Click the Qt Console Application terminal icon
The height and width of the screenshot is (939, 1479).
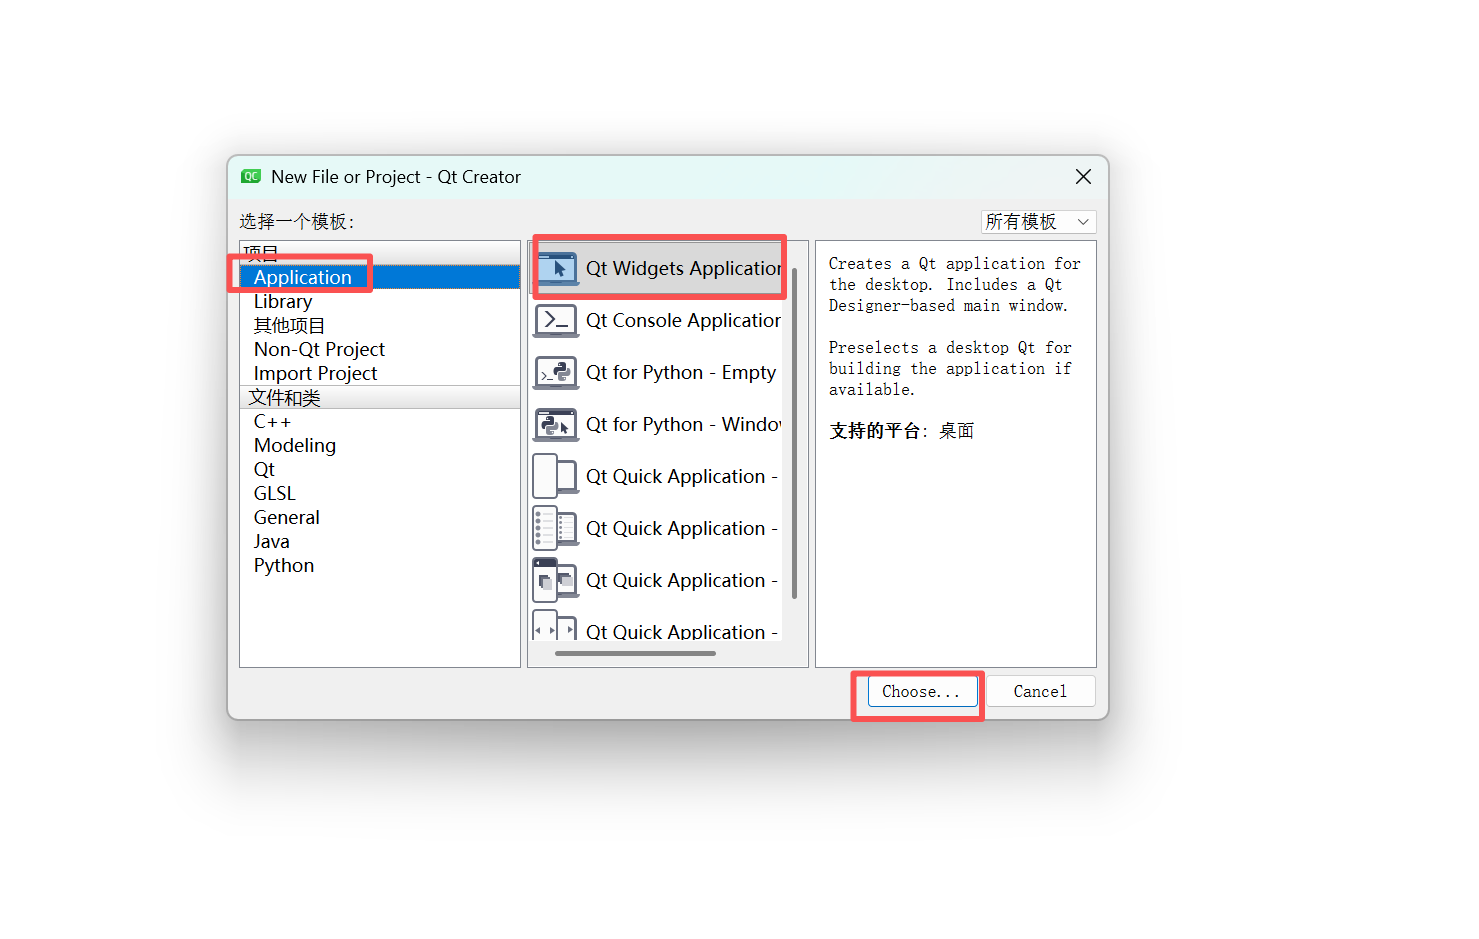(556, 320)
